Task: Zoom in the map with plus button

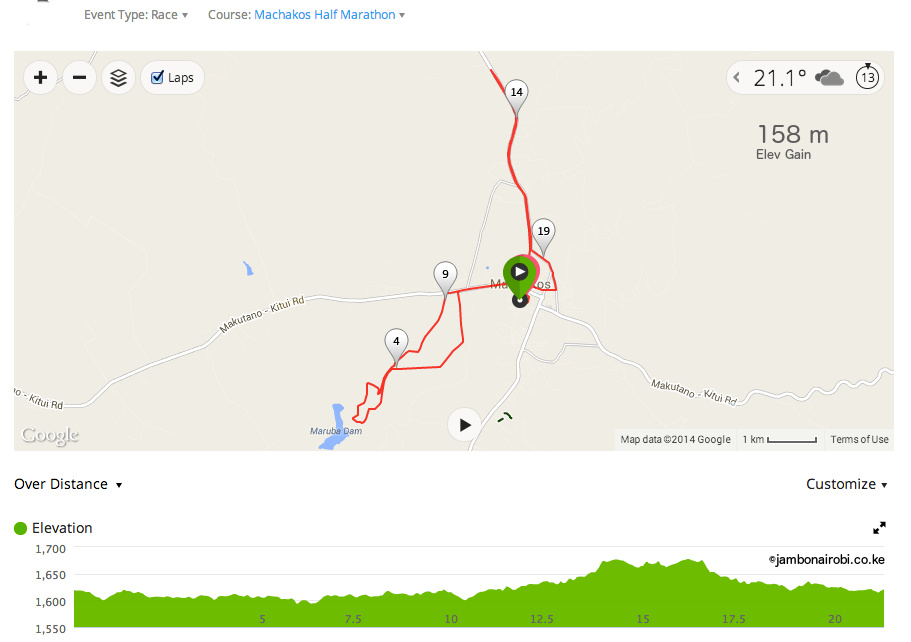Action: [40, 77]
